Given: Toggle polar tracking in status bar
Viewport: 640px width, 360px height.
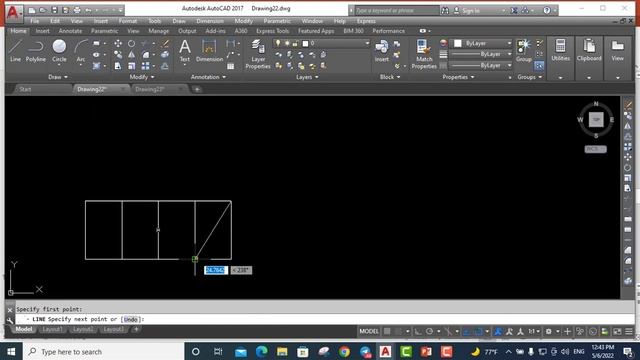Looking at the screenshot, I should point(429,331).
